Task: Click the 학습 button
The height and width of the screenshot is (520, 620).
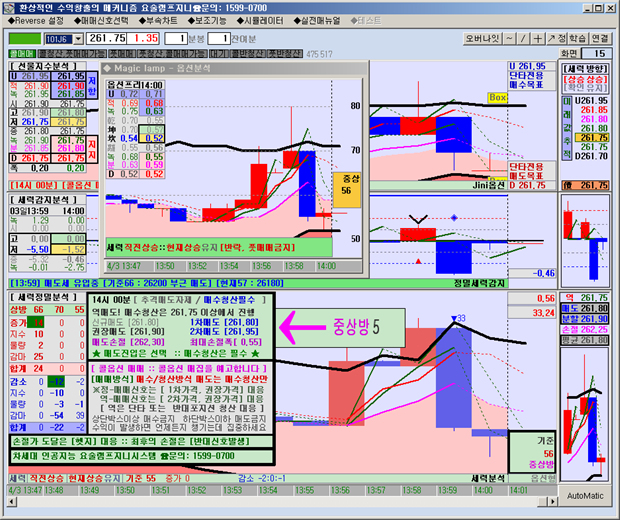Action: click(577, 38)
